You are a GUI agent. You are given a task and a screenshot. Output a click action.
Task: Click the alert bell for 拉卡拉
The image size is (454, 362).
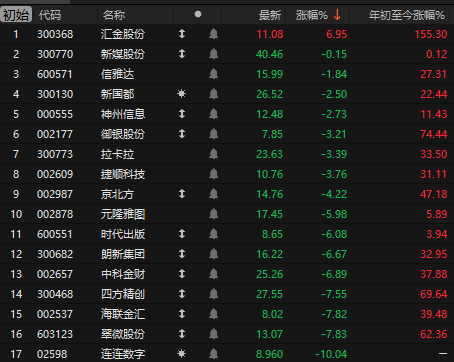point(213,154)
